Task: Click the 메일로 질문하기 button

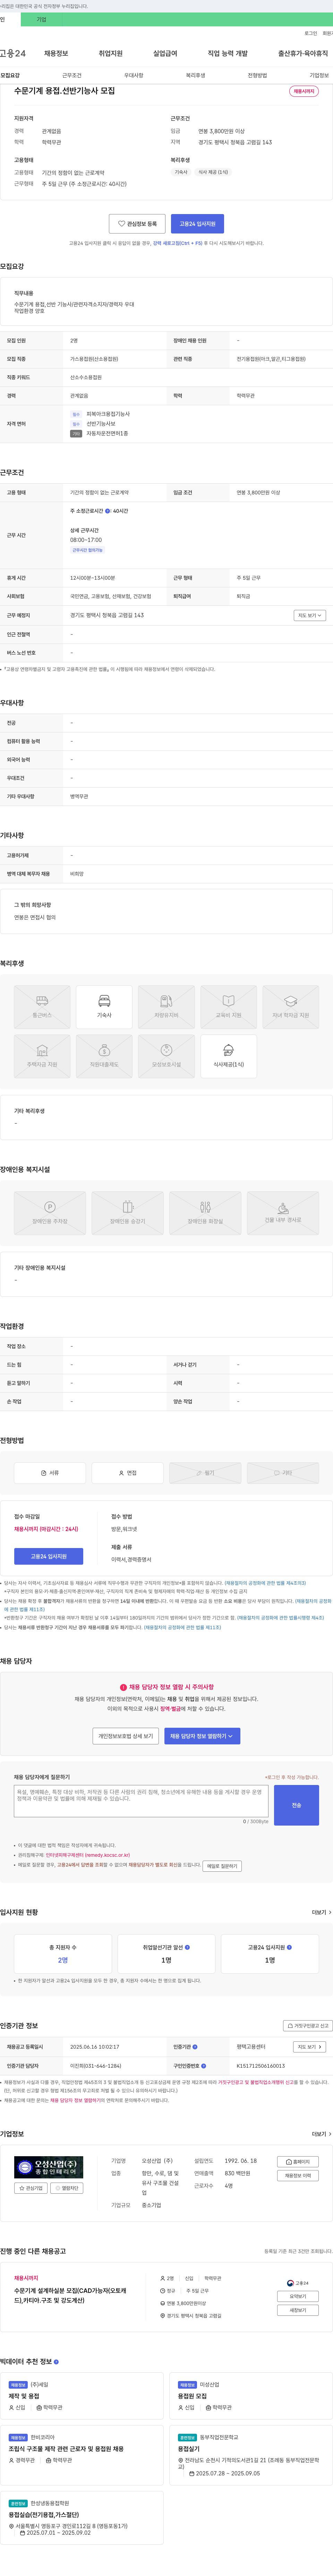Action: coord(222,1866)
